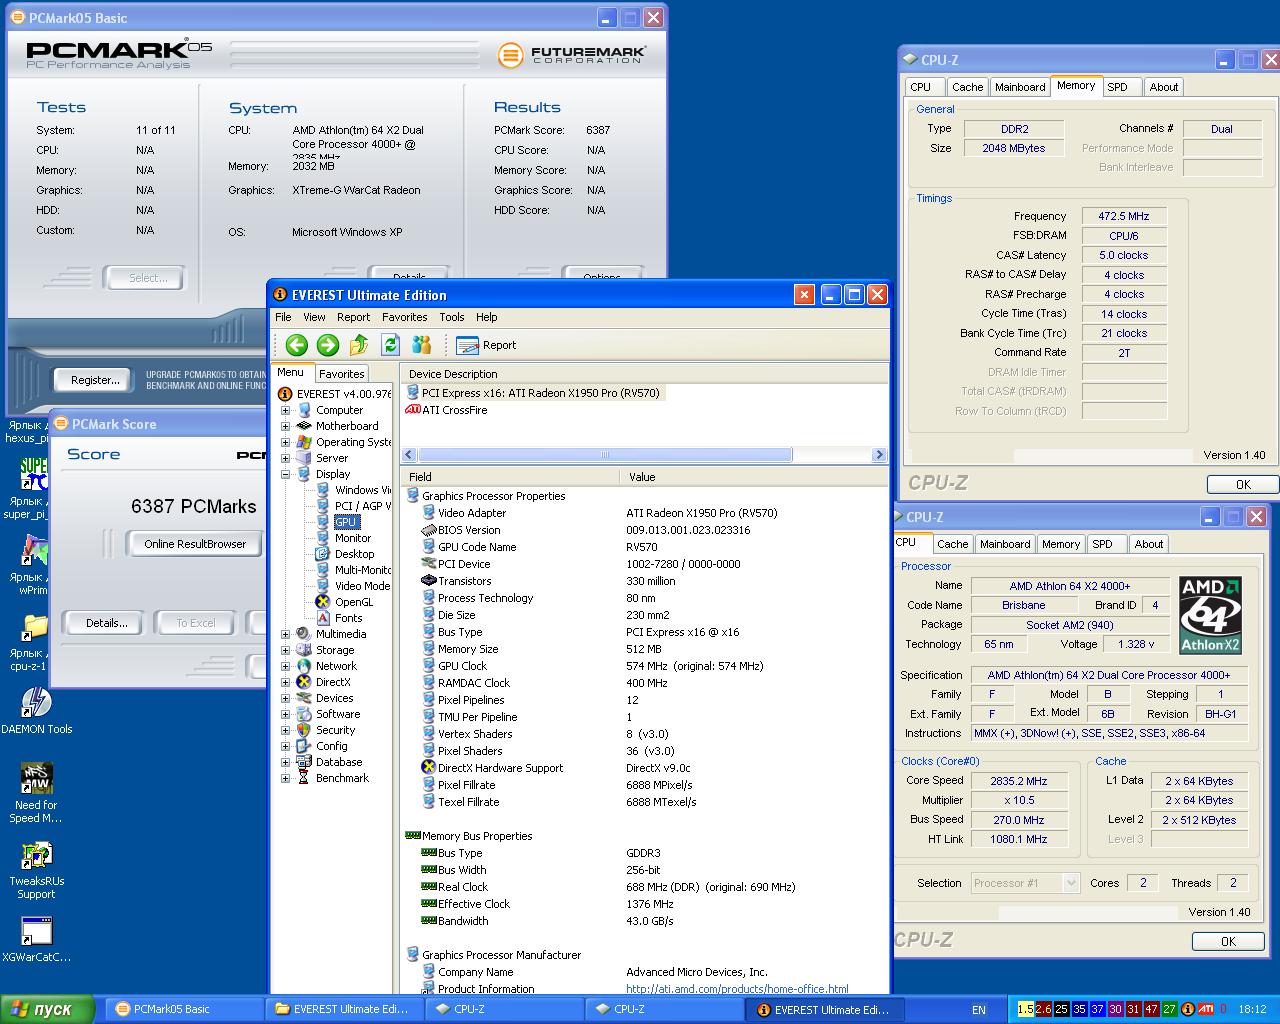Open the Tools menu in EVEREST

coord(452,317)
